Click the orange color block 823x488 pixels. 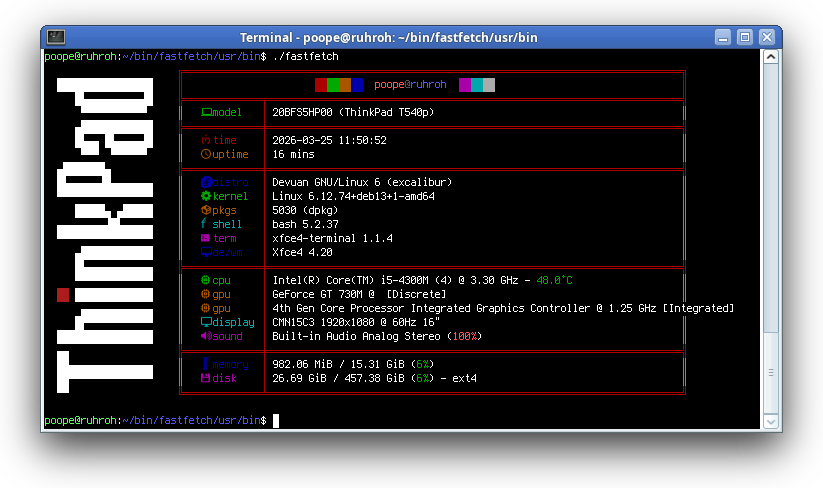[345, 85]
